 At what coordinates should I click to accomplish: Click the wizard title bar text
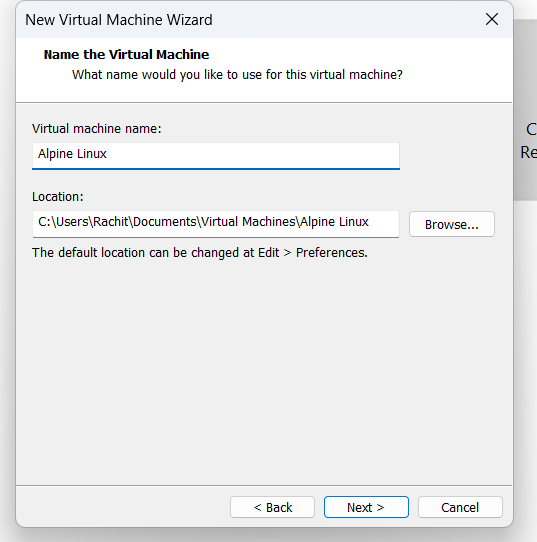click(x=119, y=20)
